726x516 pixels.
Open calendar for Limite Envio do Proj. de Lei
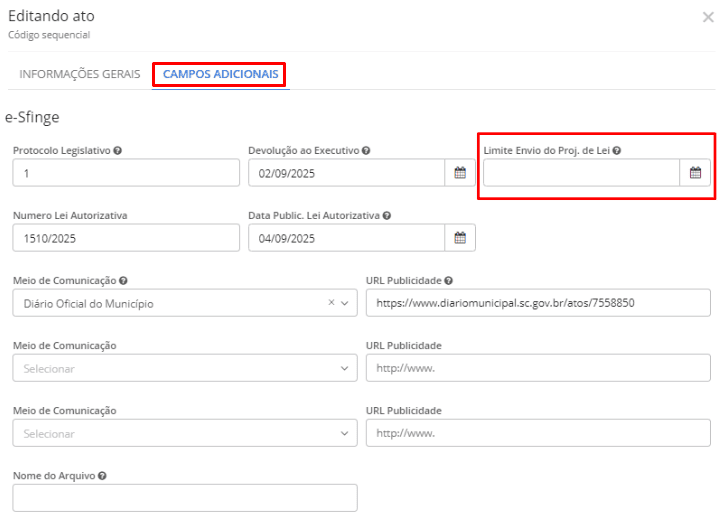point(695,173)
